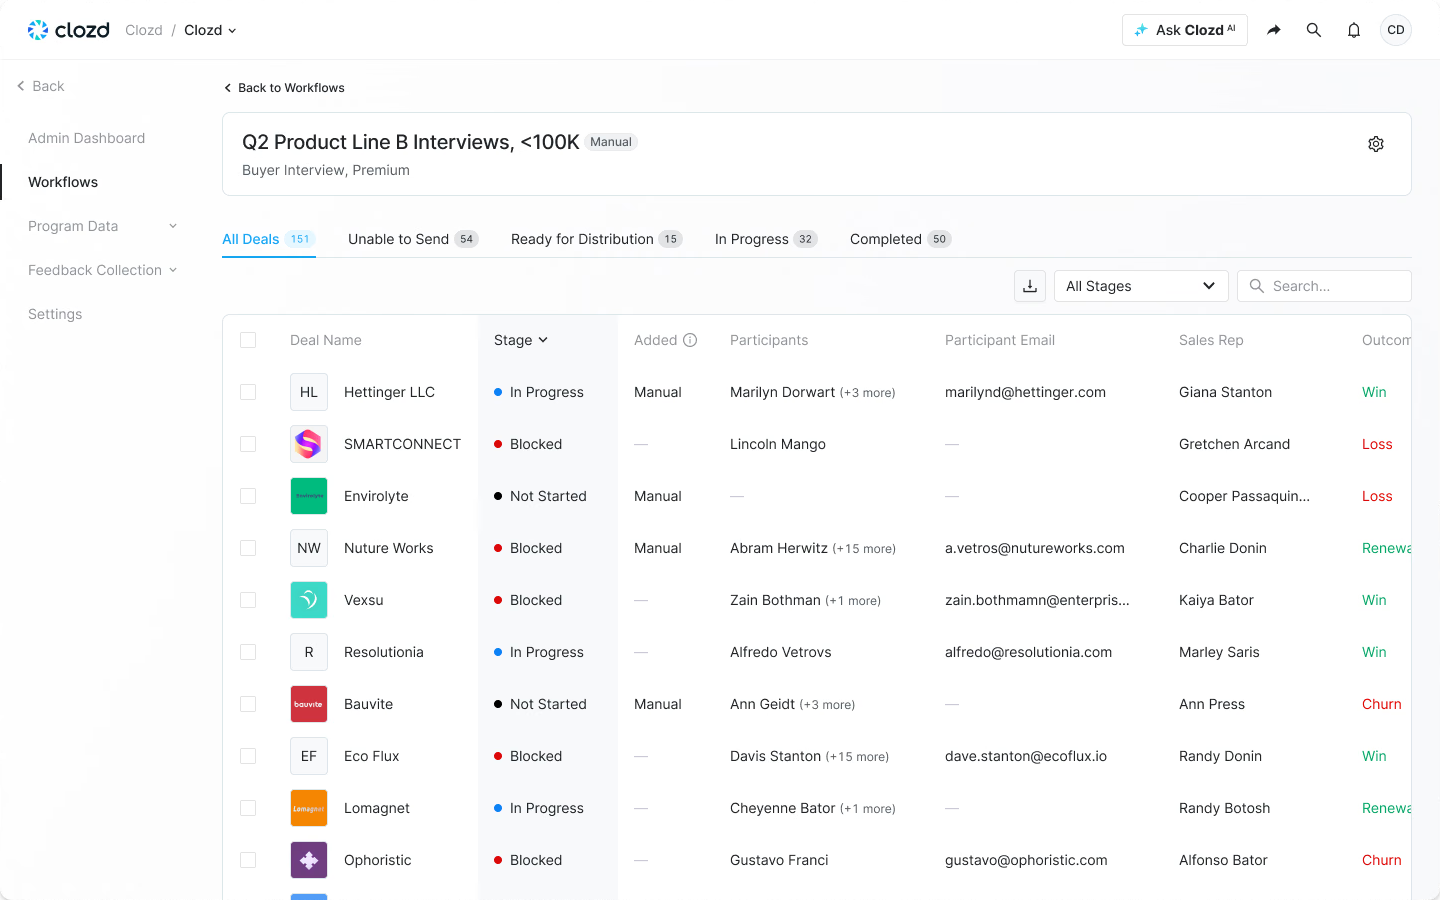1440x900 pixels.
Task: Open the Vexsu company logo
Action: [x=309, y=600]
